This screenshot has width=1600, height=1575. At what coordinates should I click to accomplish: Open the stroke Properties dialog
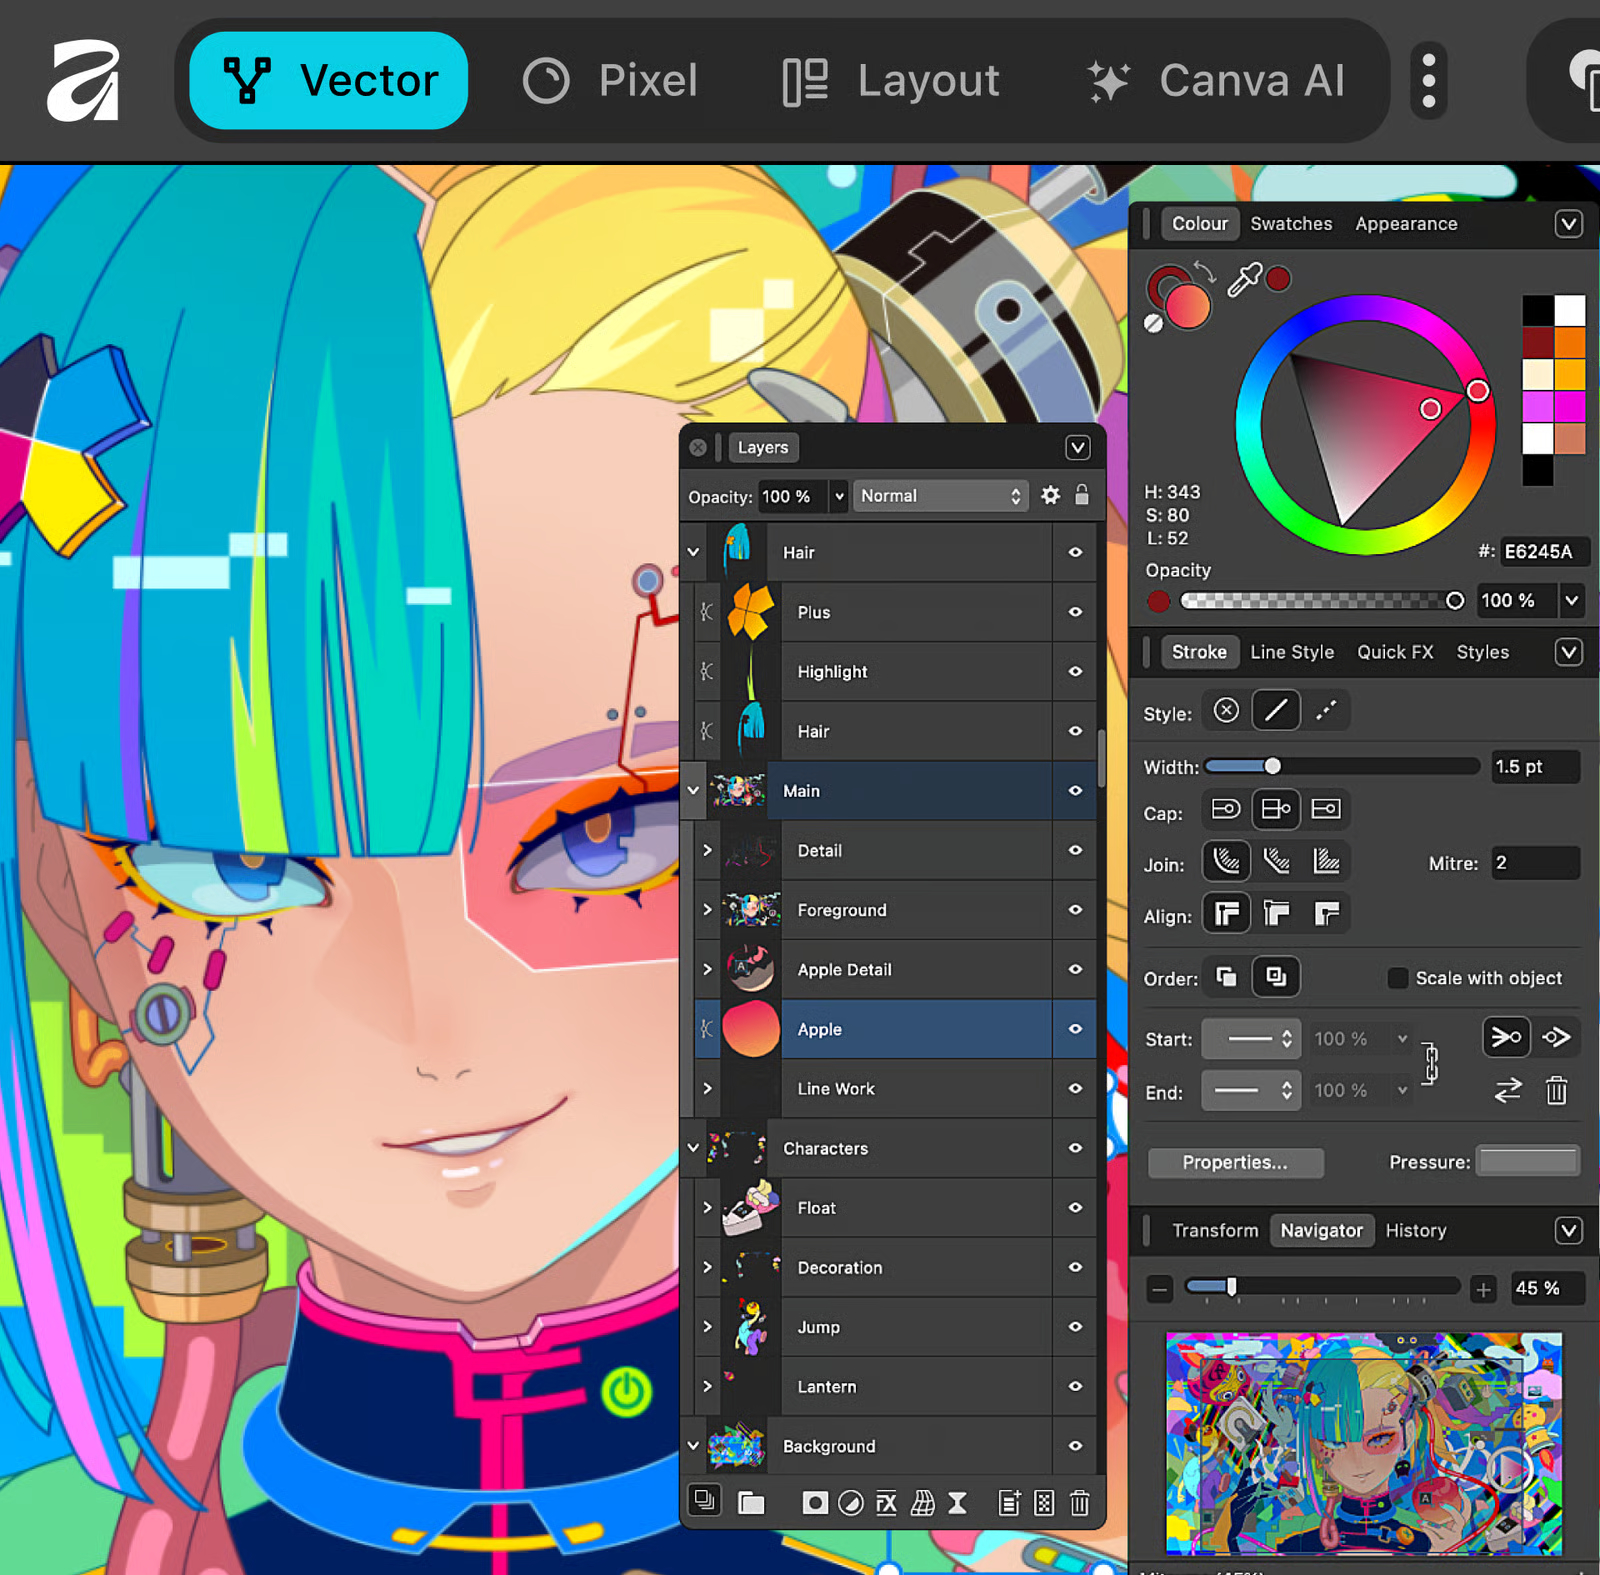point(1236,1163)
